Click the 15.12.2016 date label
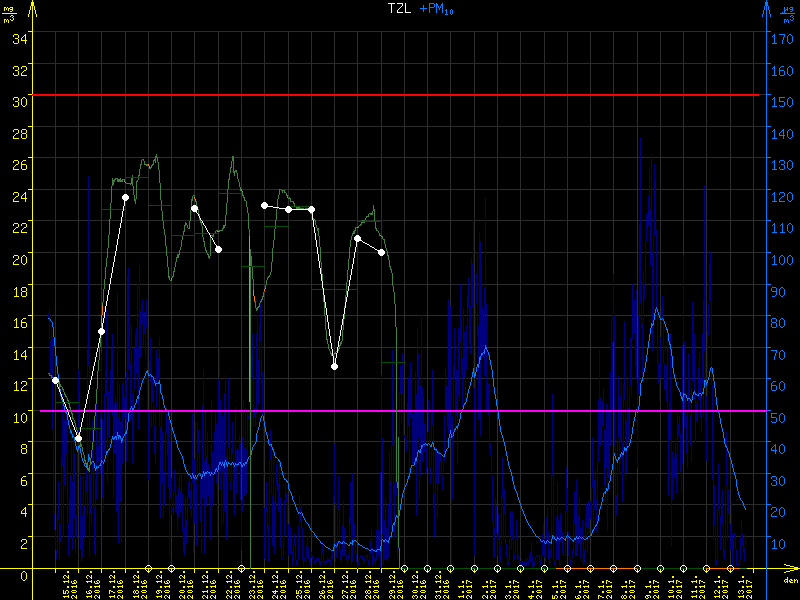 (x=66, y=586)
